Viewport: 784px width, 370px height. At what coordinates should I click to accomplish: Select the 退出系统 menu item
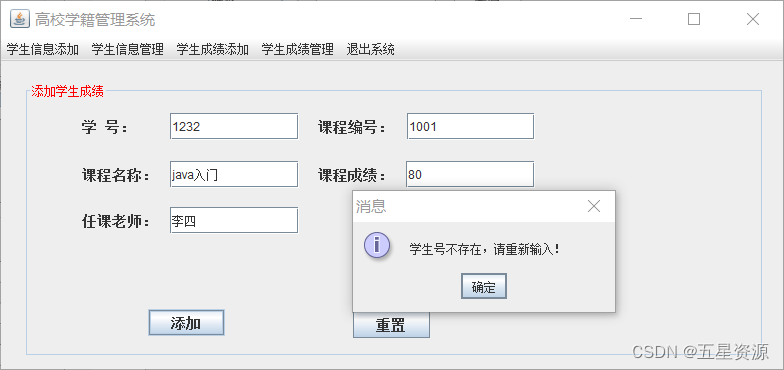370,50
